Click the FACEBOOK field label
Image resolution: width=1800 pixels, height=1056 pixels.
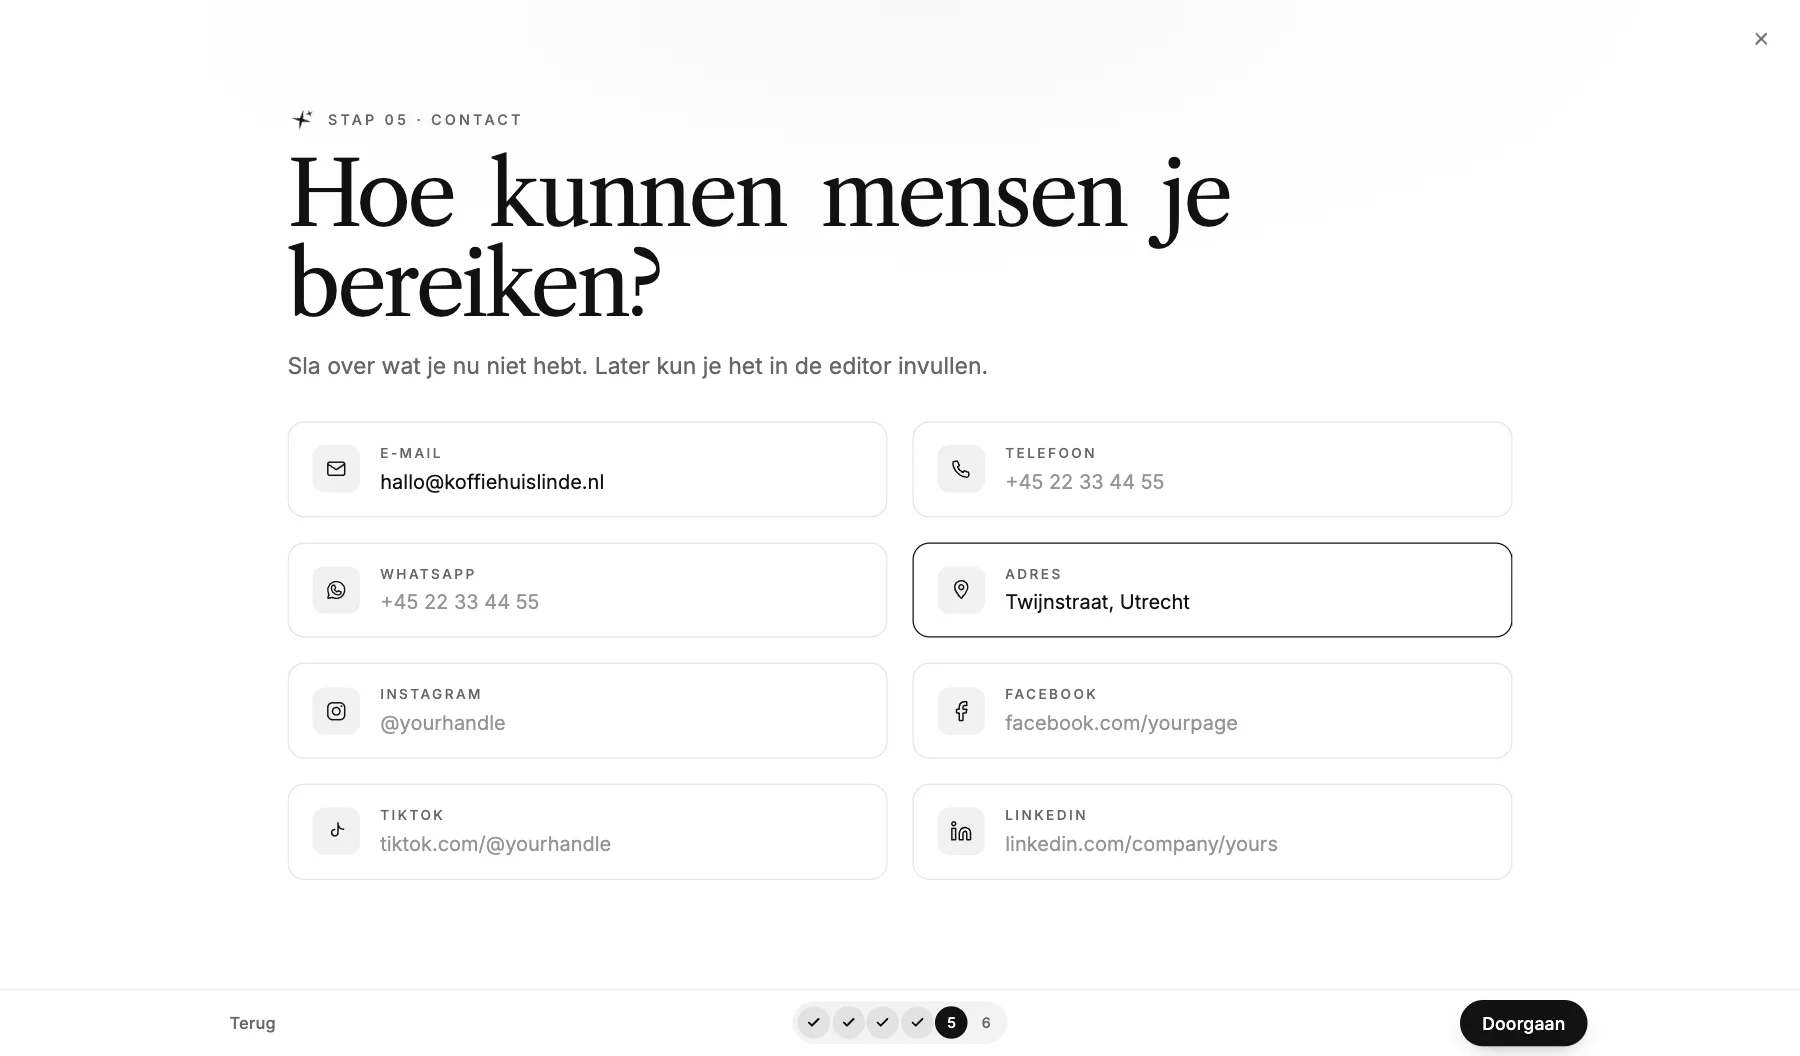pos(1051,694)
